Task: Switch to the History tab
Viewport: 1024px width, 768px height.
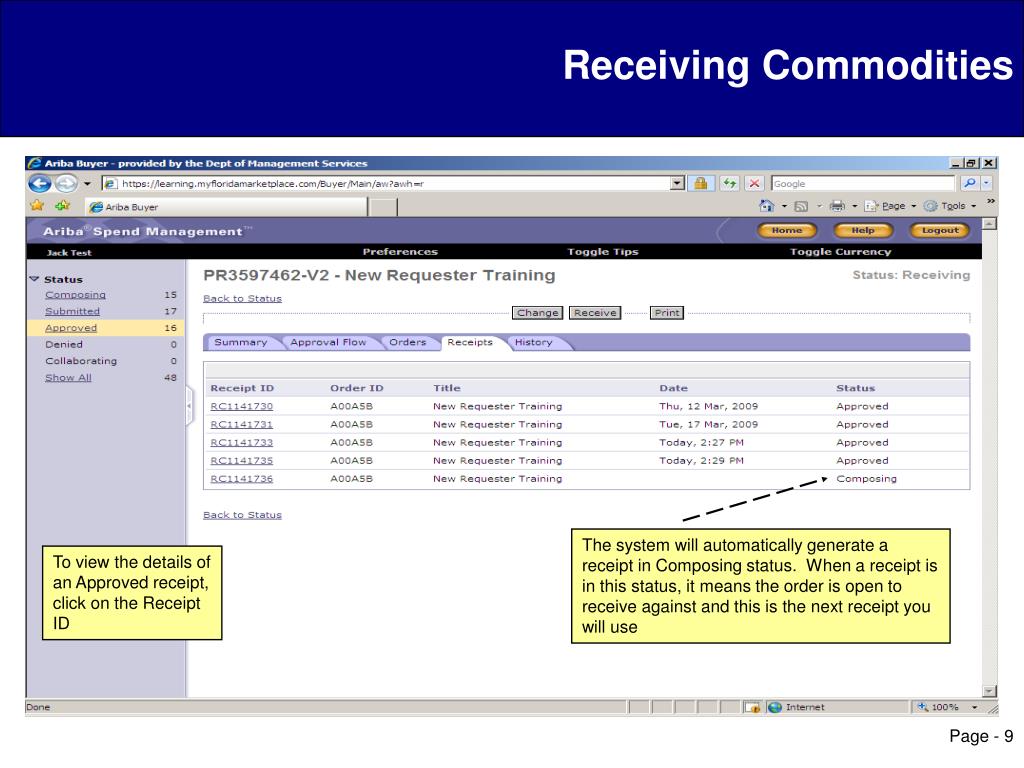Action: [x=534, y=342]
